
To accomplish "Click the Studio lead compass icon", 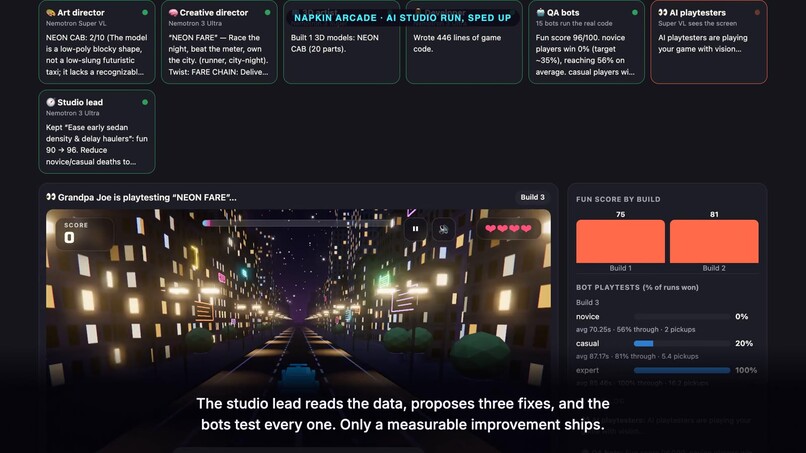I will coord(50,102).
